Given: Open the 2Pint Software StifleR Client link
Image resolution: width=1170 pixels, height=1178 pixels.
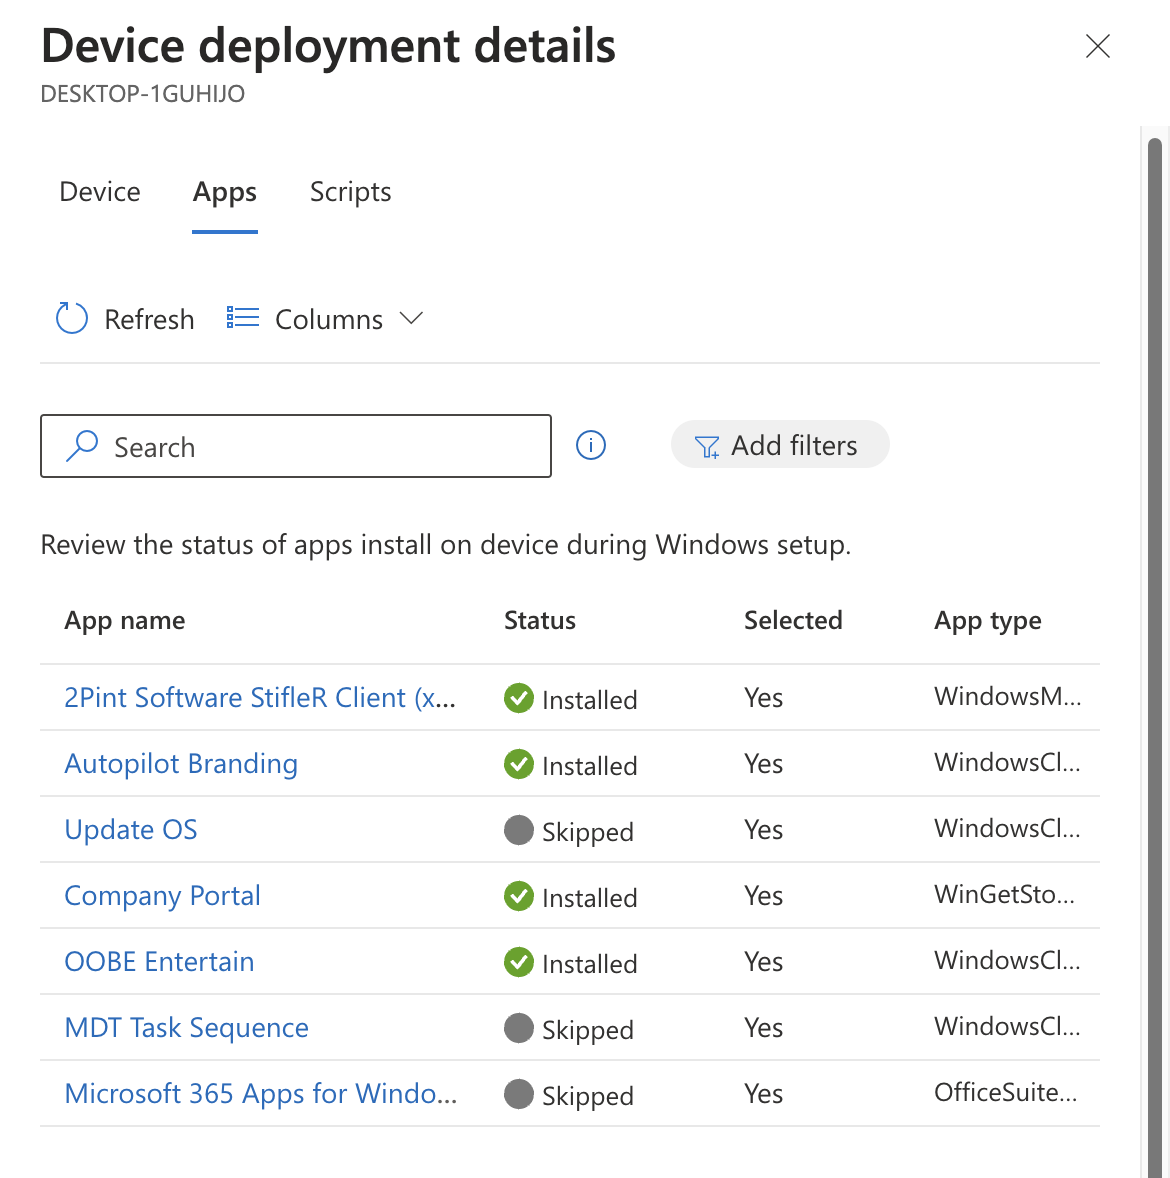Looking at the screenshot, I should (260, 698).
